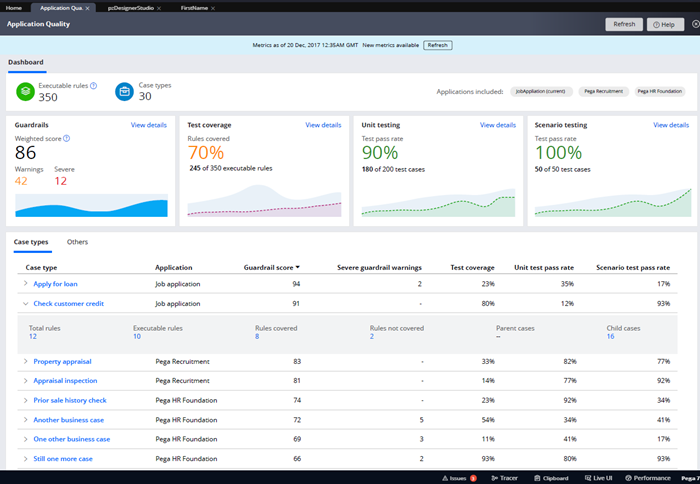Sort by Guardrail score column arrow
Screen dimensions: 700x484
(298, 267)
